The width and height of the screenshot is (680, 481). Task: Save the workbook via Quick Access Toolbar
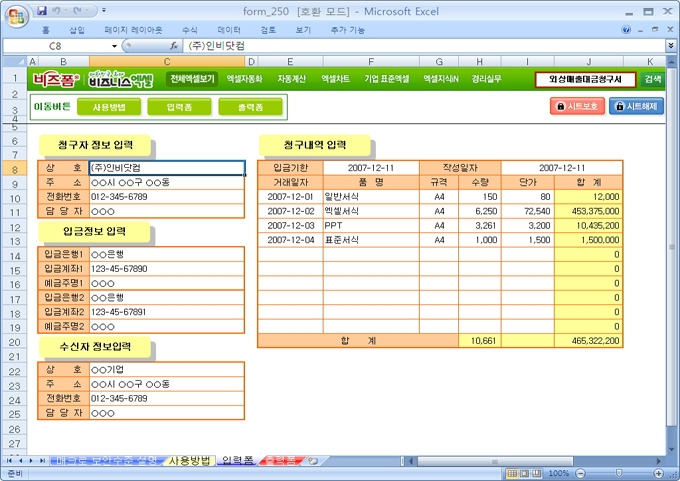click(x=42, y=10)
